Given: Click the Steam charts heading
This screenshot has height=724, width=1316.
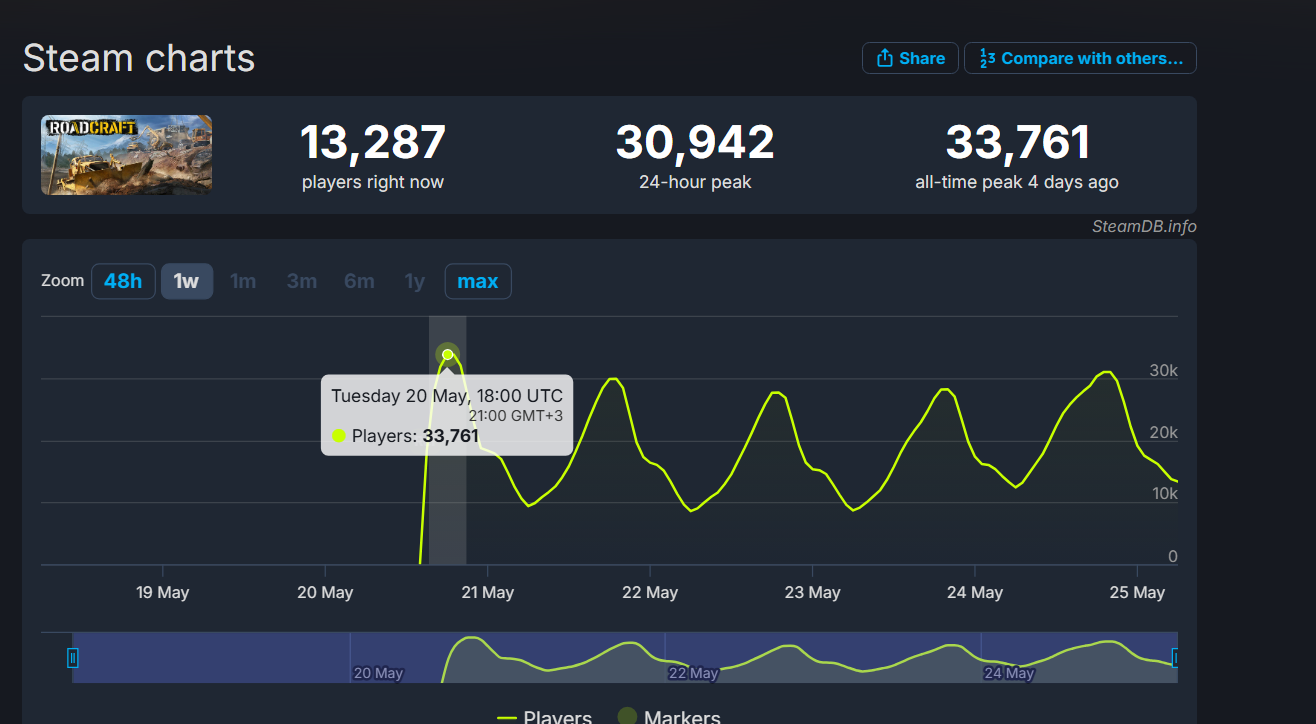Looking at the screenshot, I should coord(139,58).
